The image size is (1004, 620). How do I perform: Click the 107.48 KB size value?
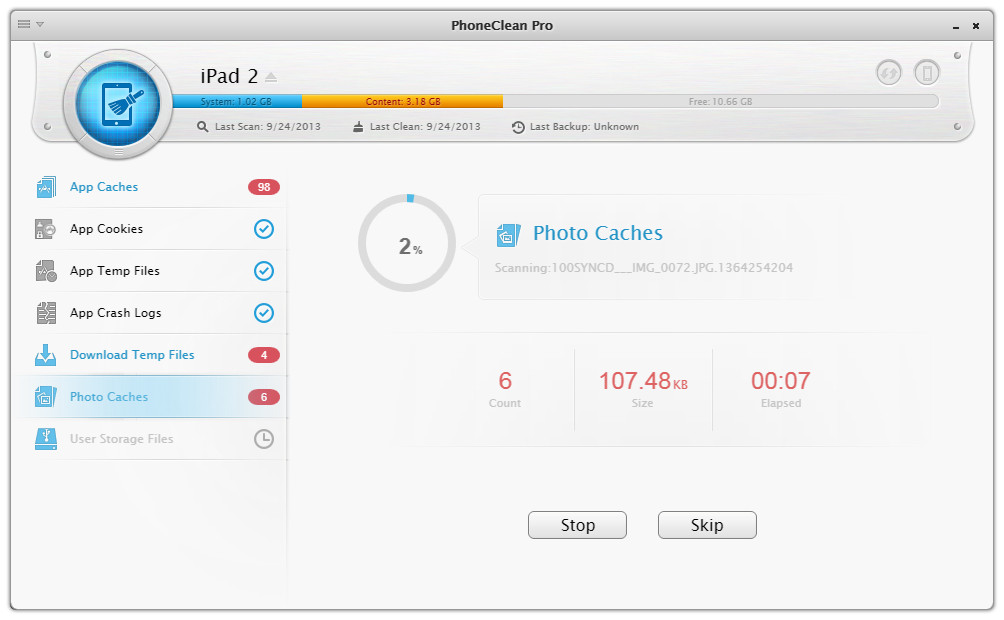tap(643, 381)
